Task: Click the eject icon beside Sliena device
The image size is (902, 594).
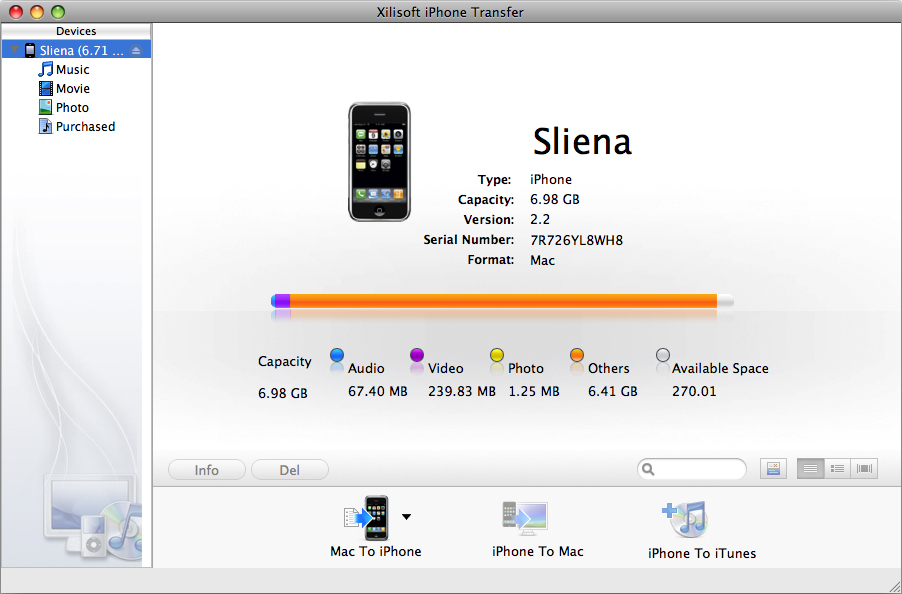Action: click(x=137, y=50)
